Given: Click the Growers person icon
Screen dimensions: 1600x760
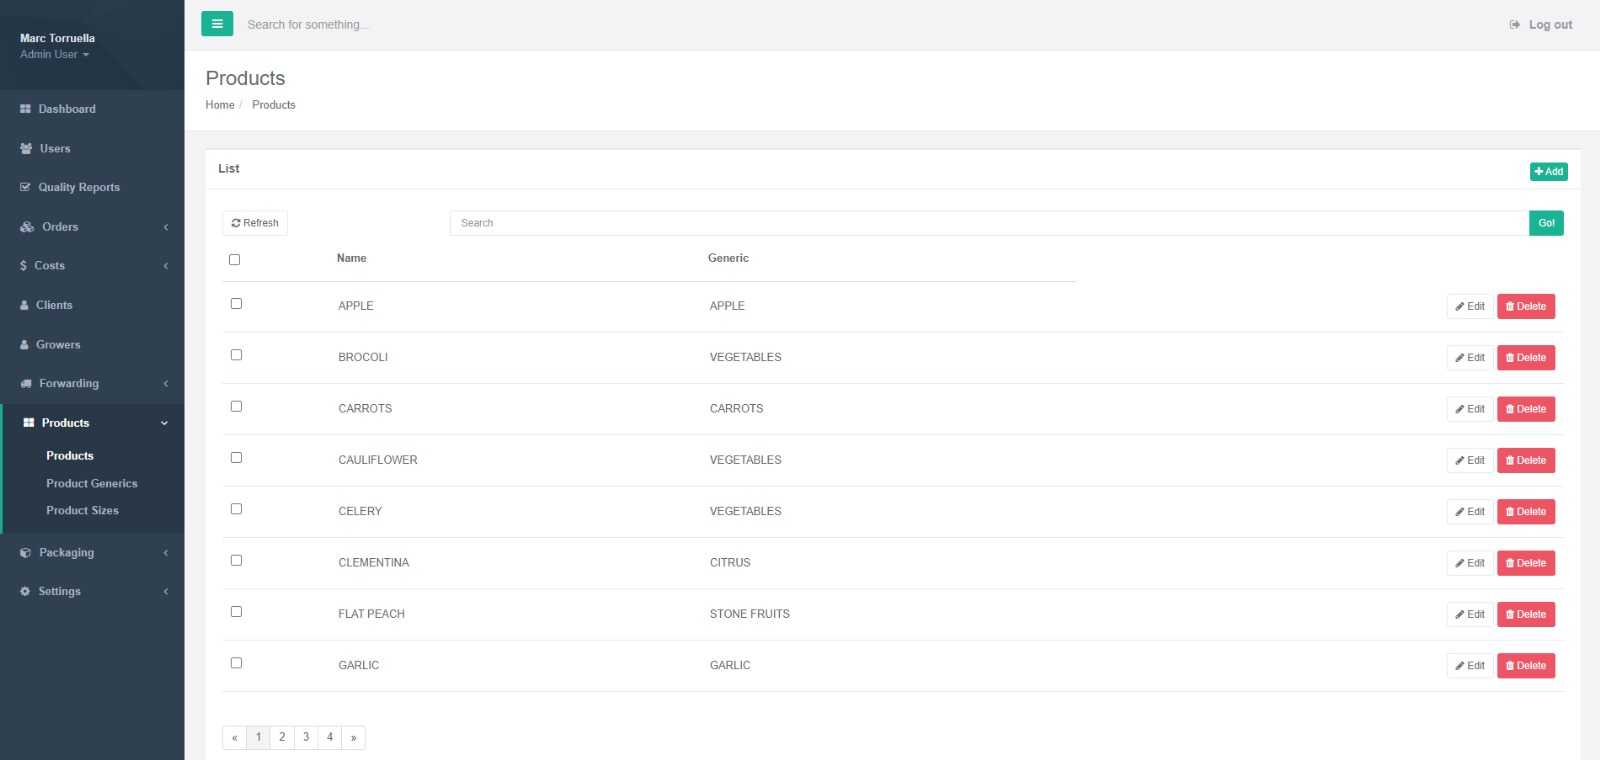Looking at the screenshot, I should pos(24,345).
